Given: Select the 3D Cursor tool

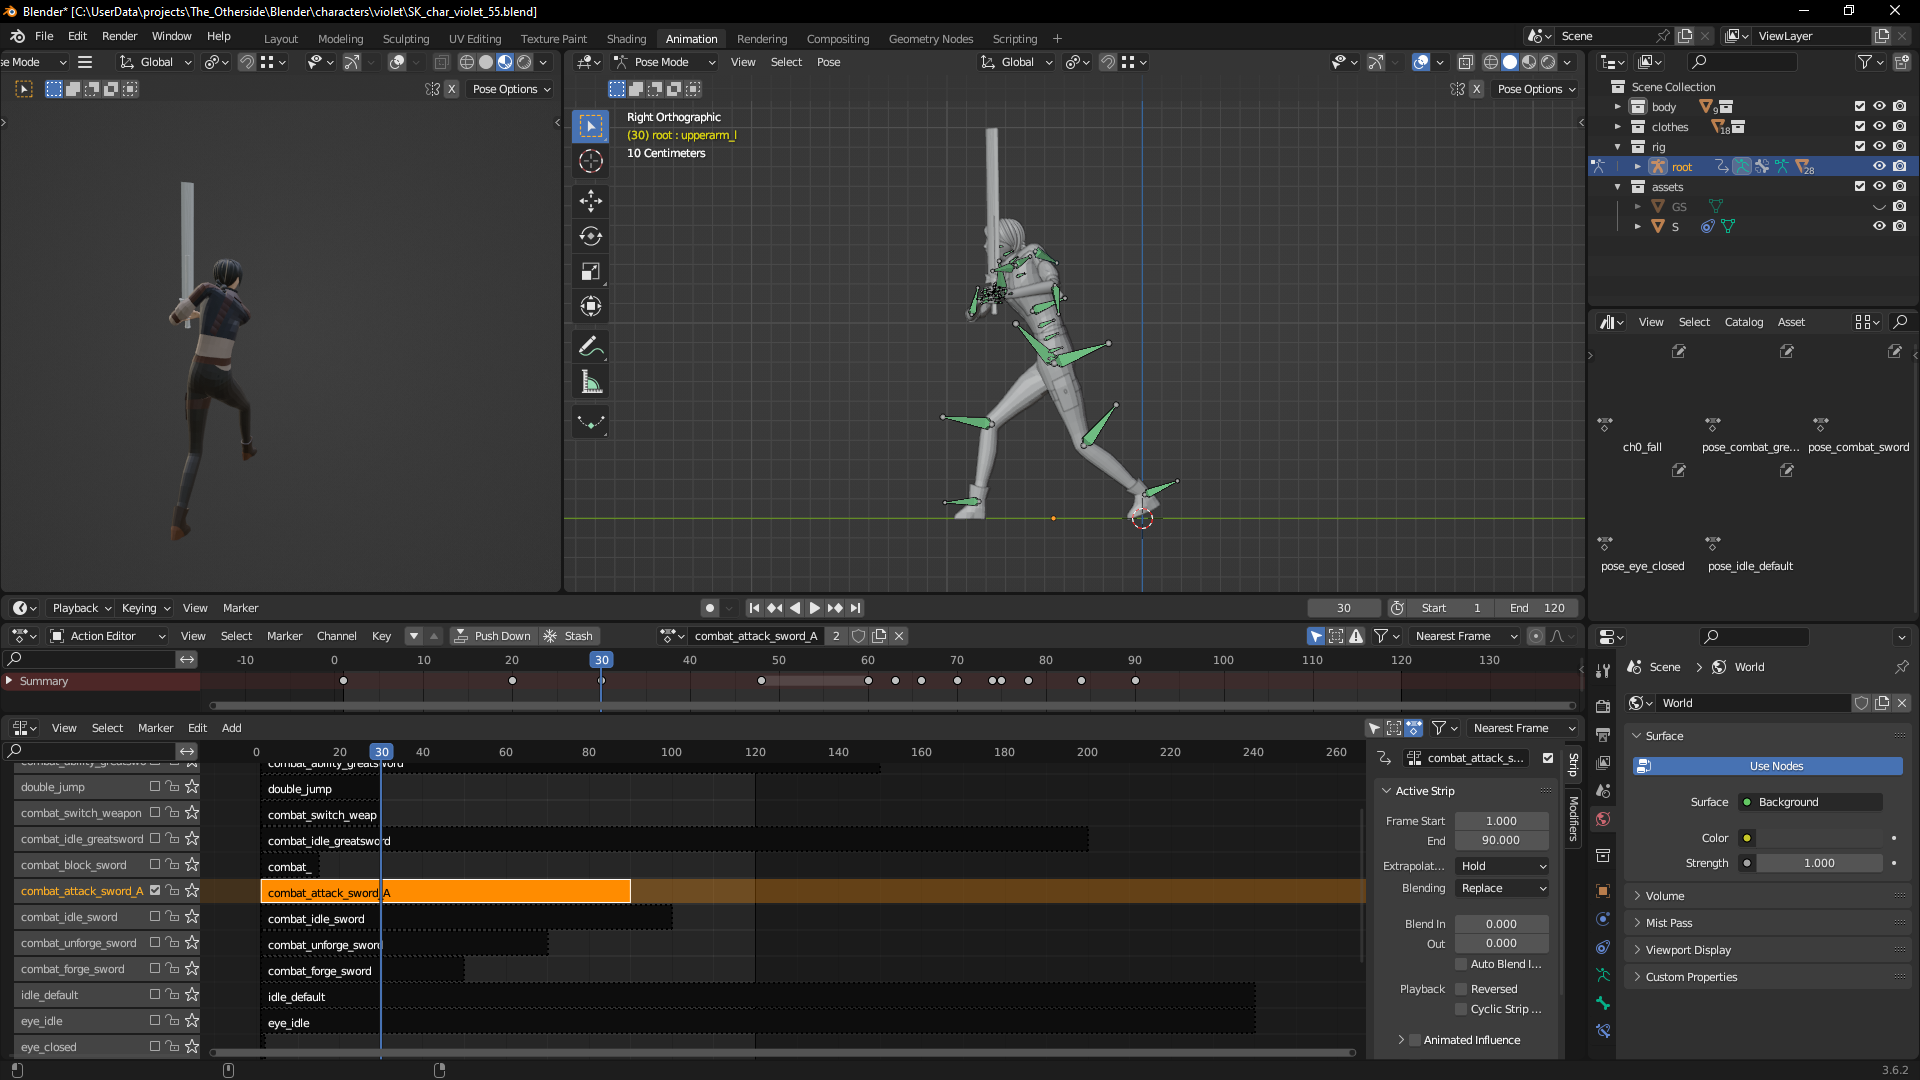Looking at the screenshot, I should [591, 161].
